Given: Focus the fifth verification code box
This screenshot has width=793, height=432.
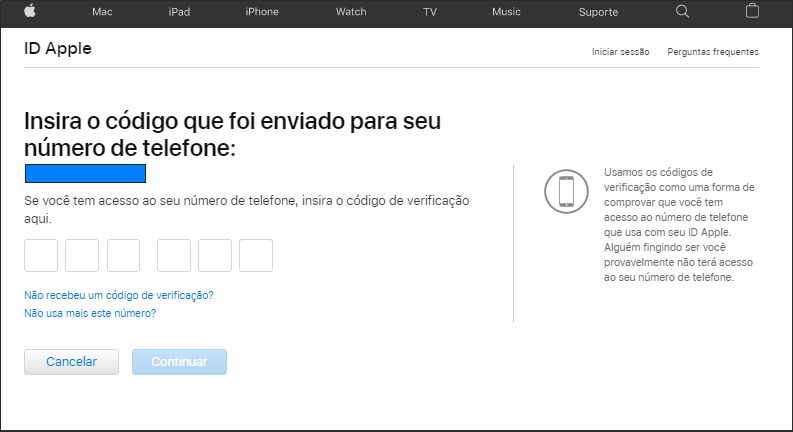Looking at the screenshot, I should [x=215, y=255].
